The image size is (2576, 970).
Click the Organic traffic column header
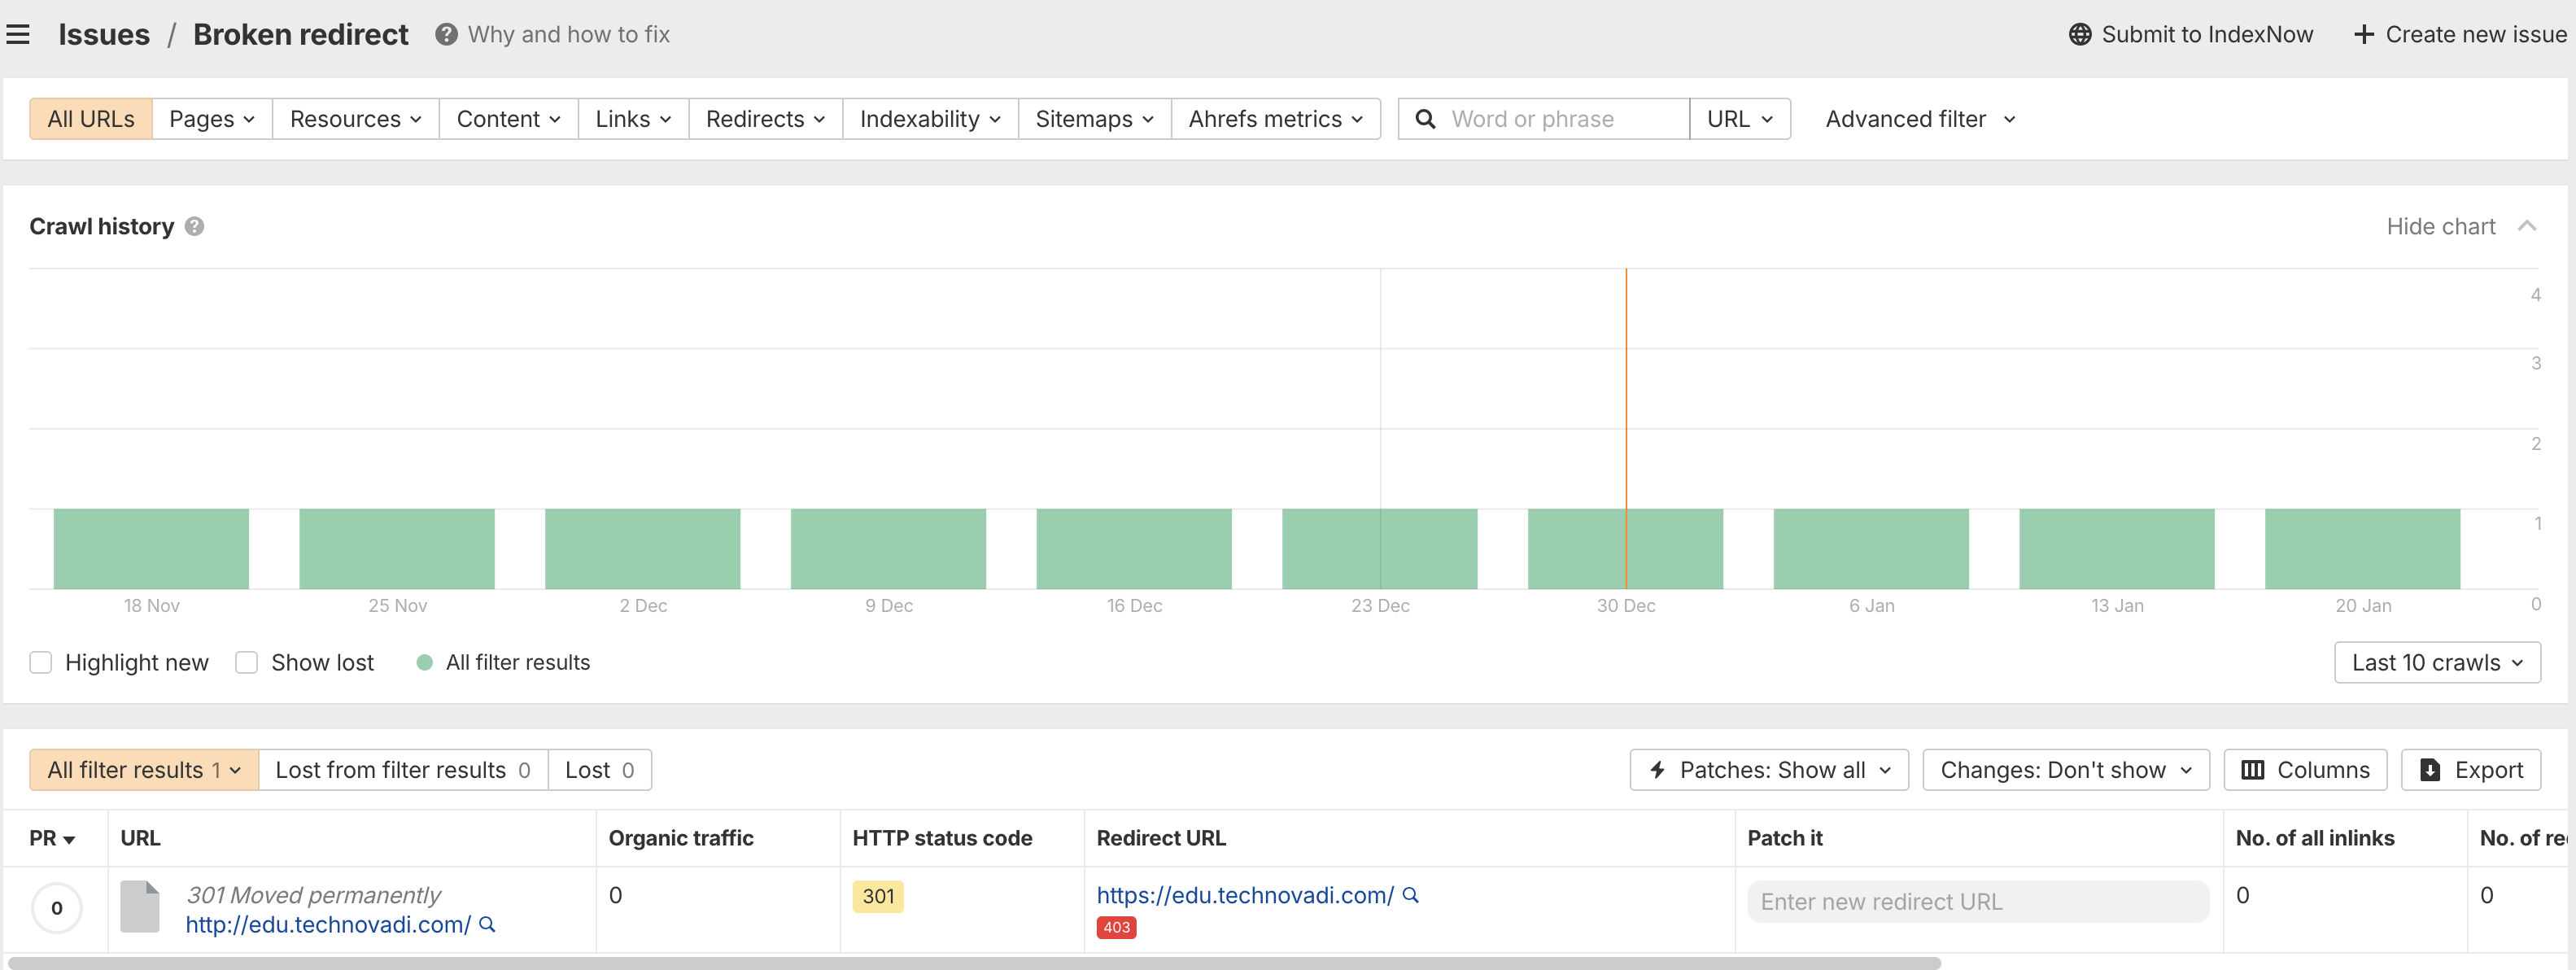pos(681,839)
